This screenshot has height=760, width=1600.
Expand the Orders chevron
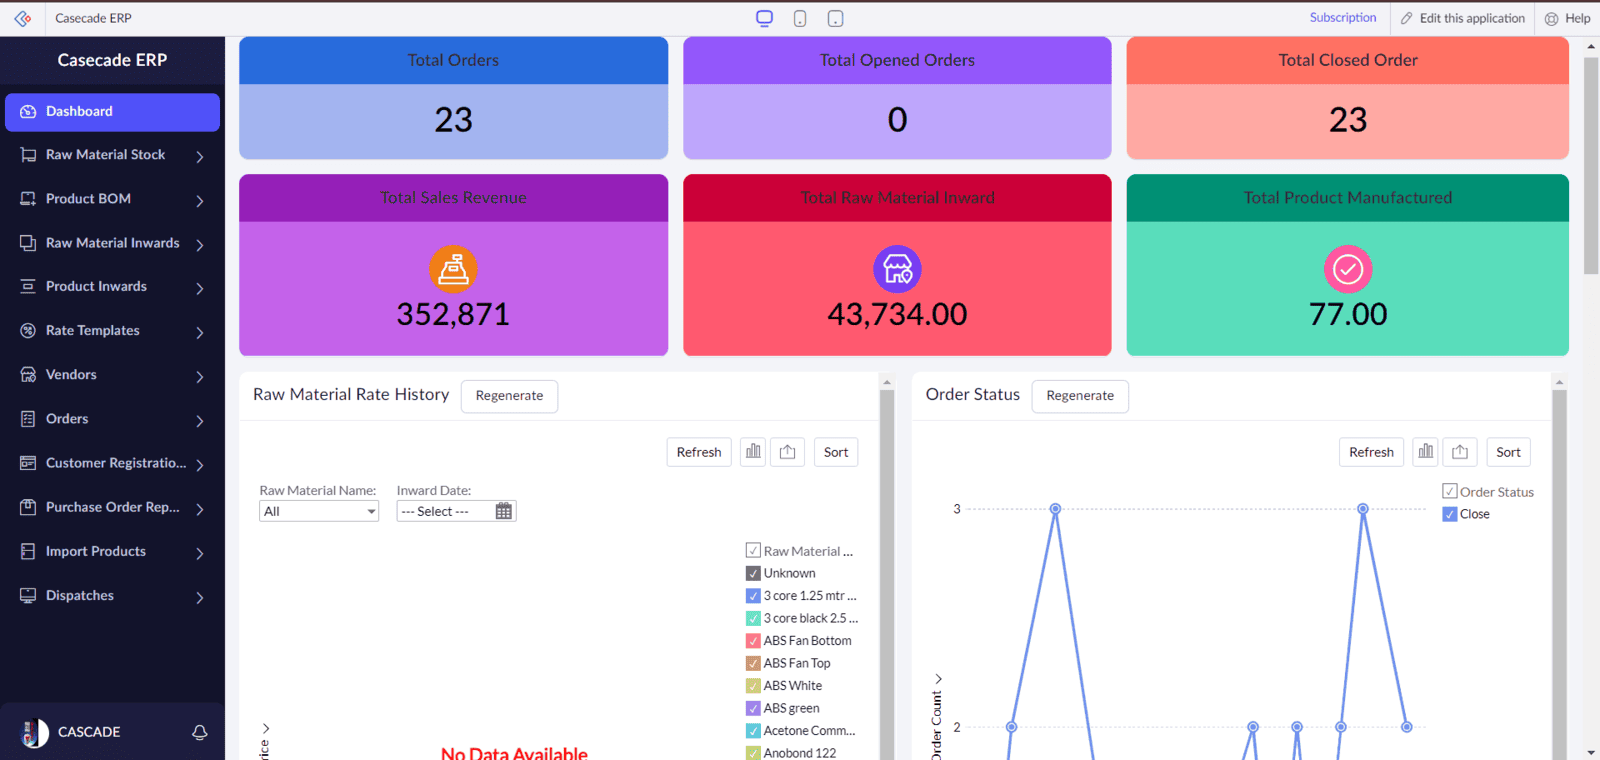pyautogui.click(x=200, y=420)
